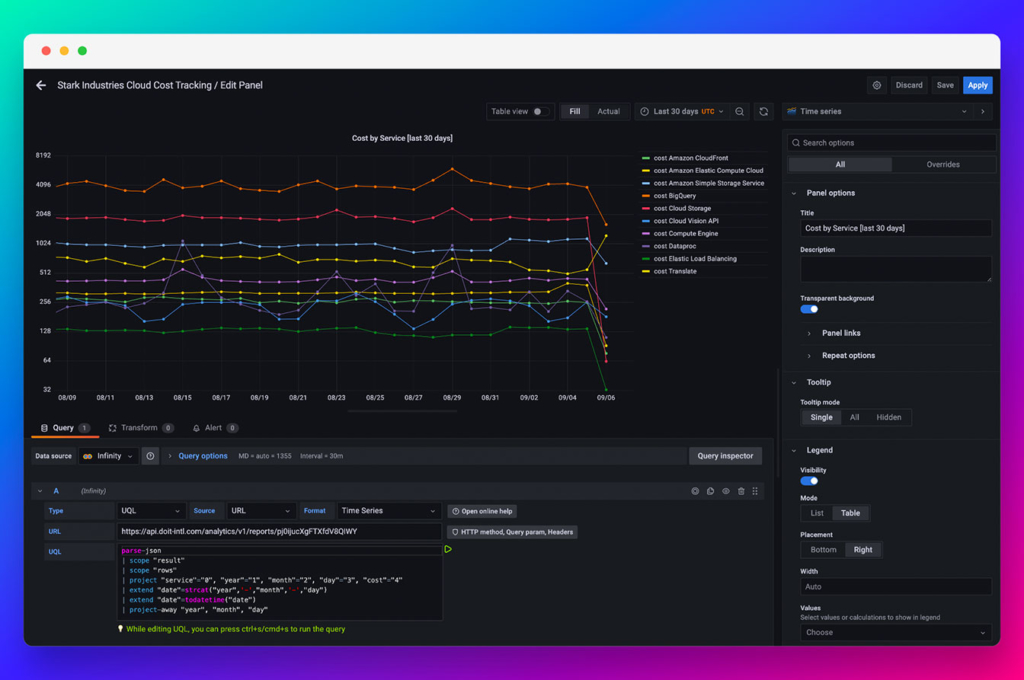Screen dimensions: 1024x680
Task: Open the Last 30 days time picker
Action: tap(683, 112)
